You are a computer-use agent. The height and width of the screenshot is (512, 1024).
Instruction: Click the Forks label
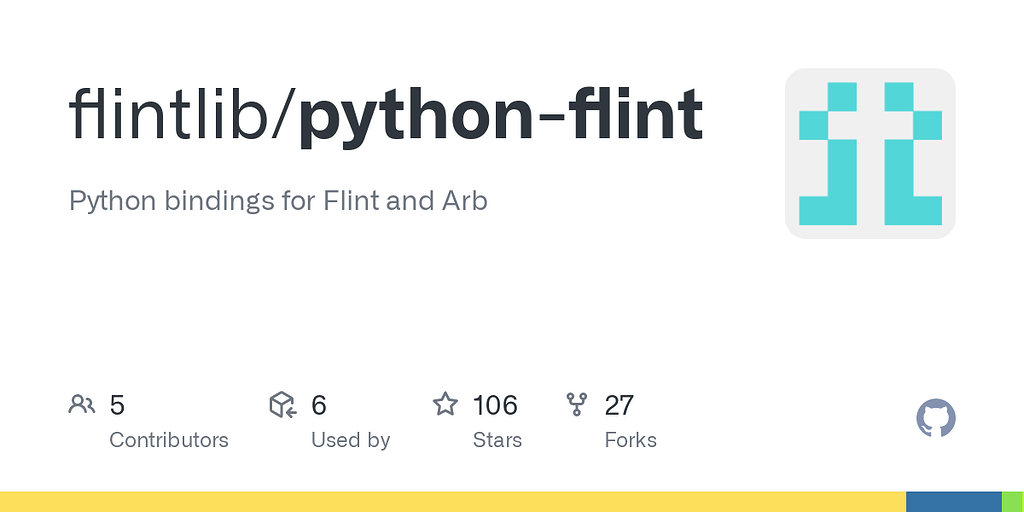(631, 440)
